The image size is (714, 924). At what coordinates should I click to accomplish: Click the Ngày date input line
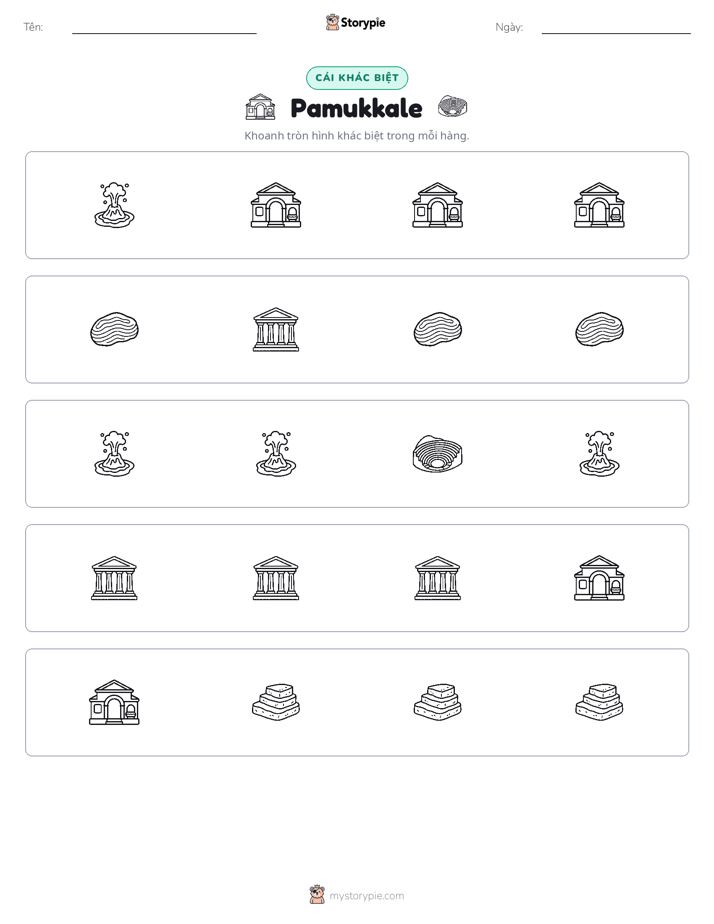616,29
